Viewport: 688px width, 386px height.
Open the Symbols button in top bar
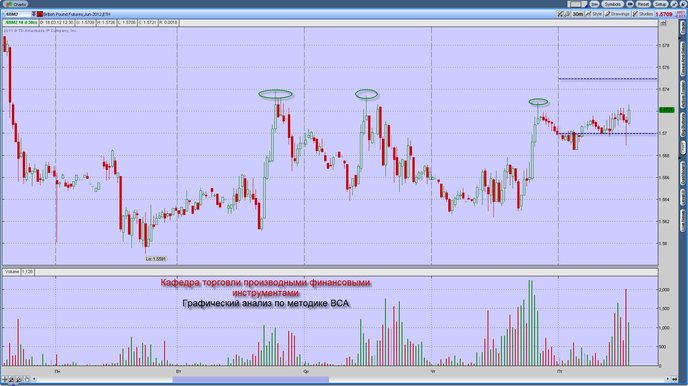pos(613,4)
